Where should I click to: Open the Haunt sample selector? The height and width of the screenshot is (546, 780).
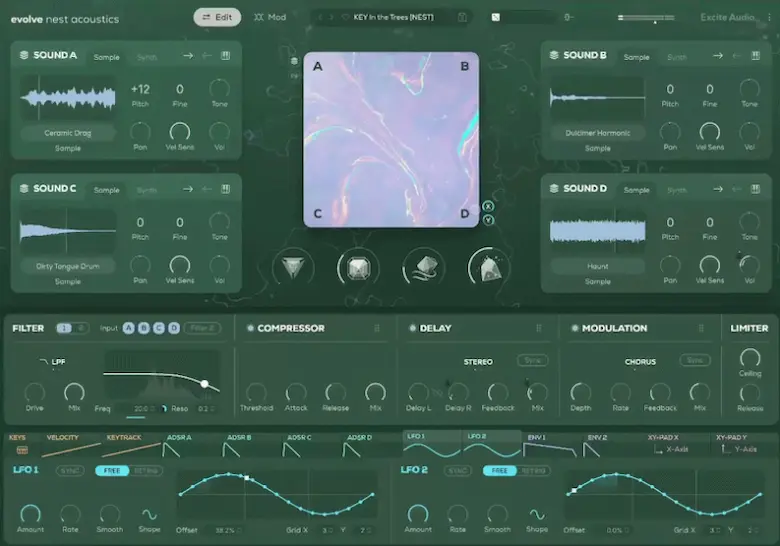tap(597, 266)
